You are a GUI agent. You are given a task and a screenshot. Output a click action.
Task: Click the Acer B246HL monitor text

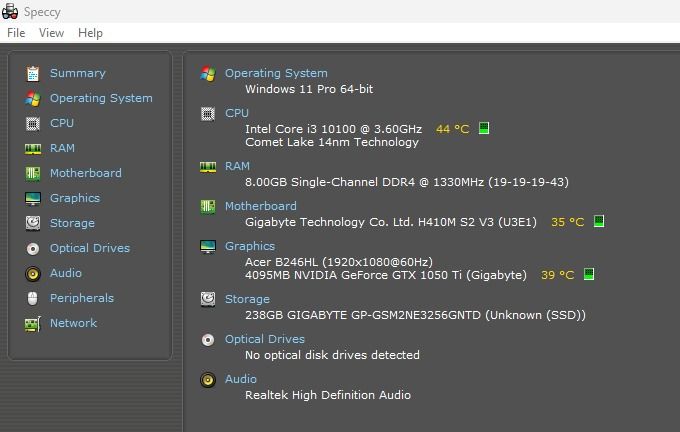coord(339,262)
